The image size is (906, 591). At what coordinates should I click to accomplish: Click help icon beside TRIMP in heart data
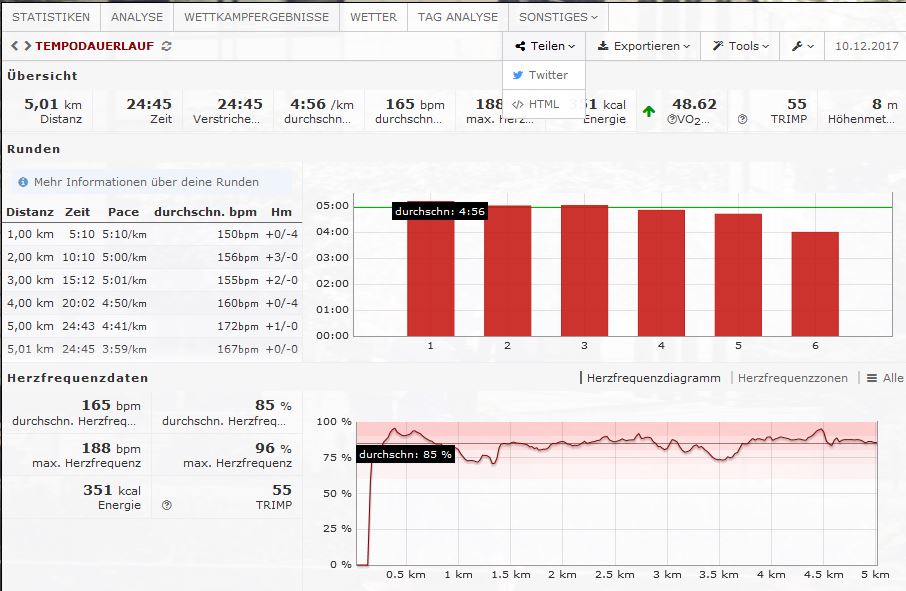(166, 505)
